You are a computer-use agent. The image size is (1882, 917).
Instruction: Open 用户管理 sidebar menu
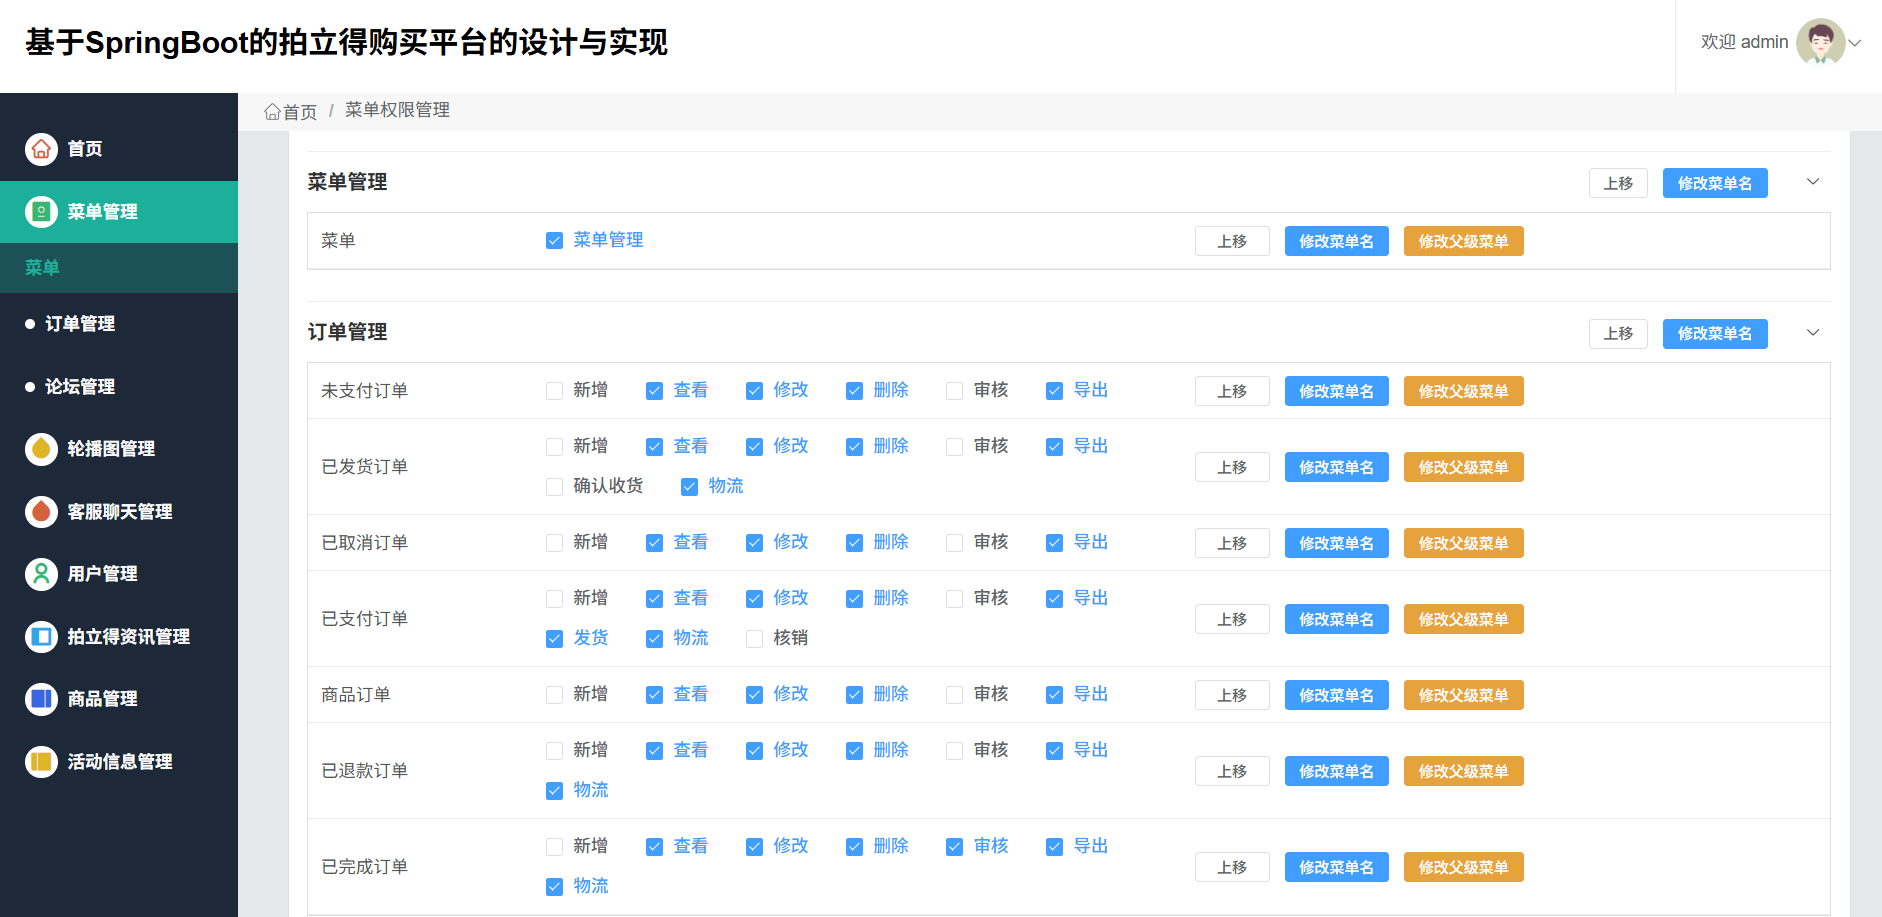[x=119, y=574]
